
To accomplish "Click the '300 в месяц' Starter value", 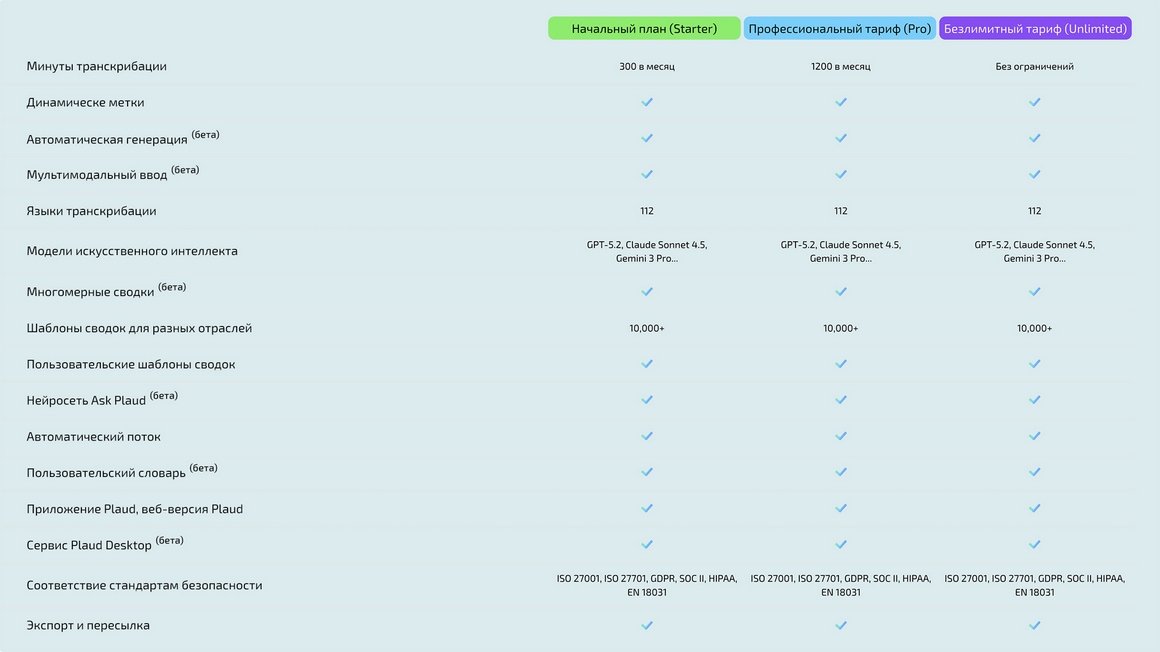I will (647, 67).
